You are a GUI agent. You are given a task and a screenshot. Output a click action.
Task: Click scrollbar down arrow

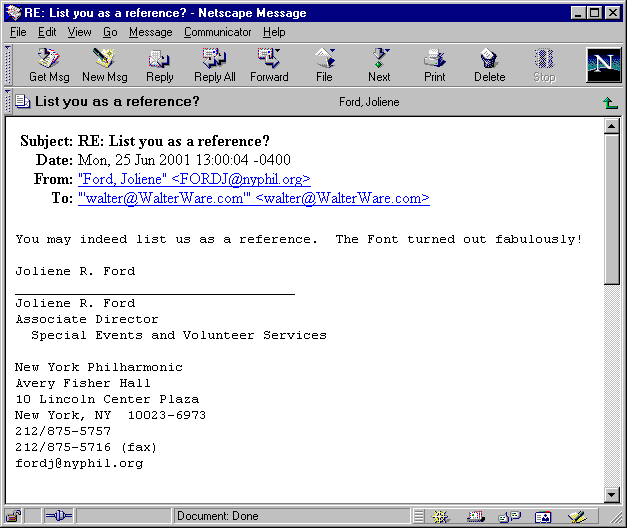(611, 495)
